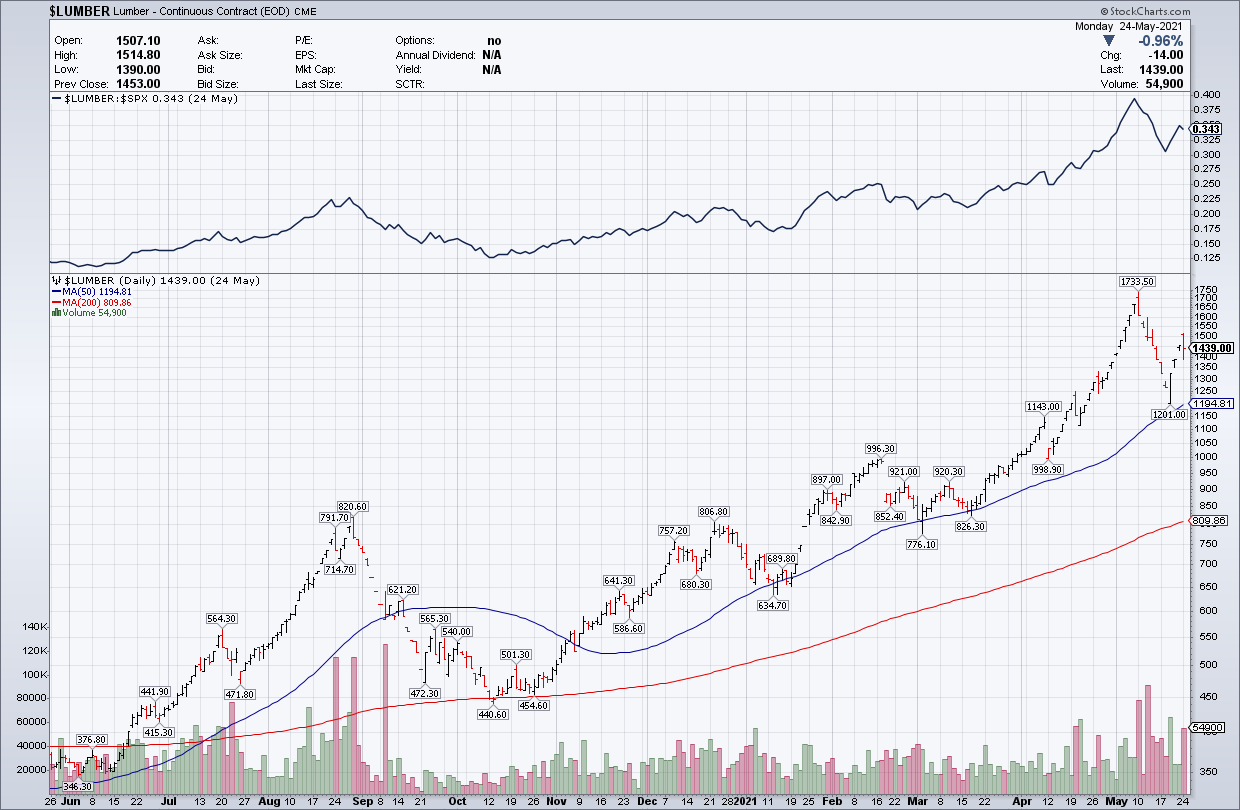Click the 1439.00 last-price tag on right axis
The image size is (1240, 810).
click(x=1212, y=348)
